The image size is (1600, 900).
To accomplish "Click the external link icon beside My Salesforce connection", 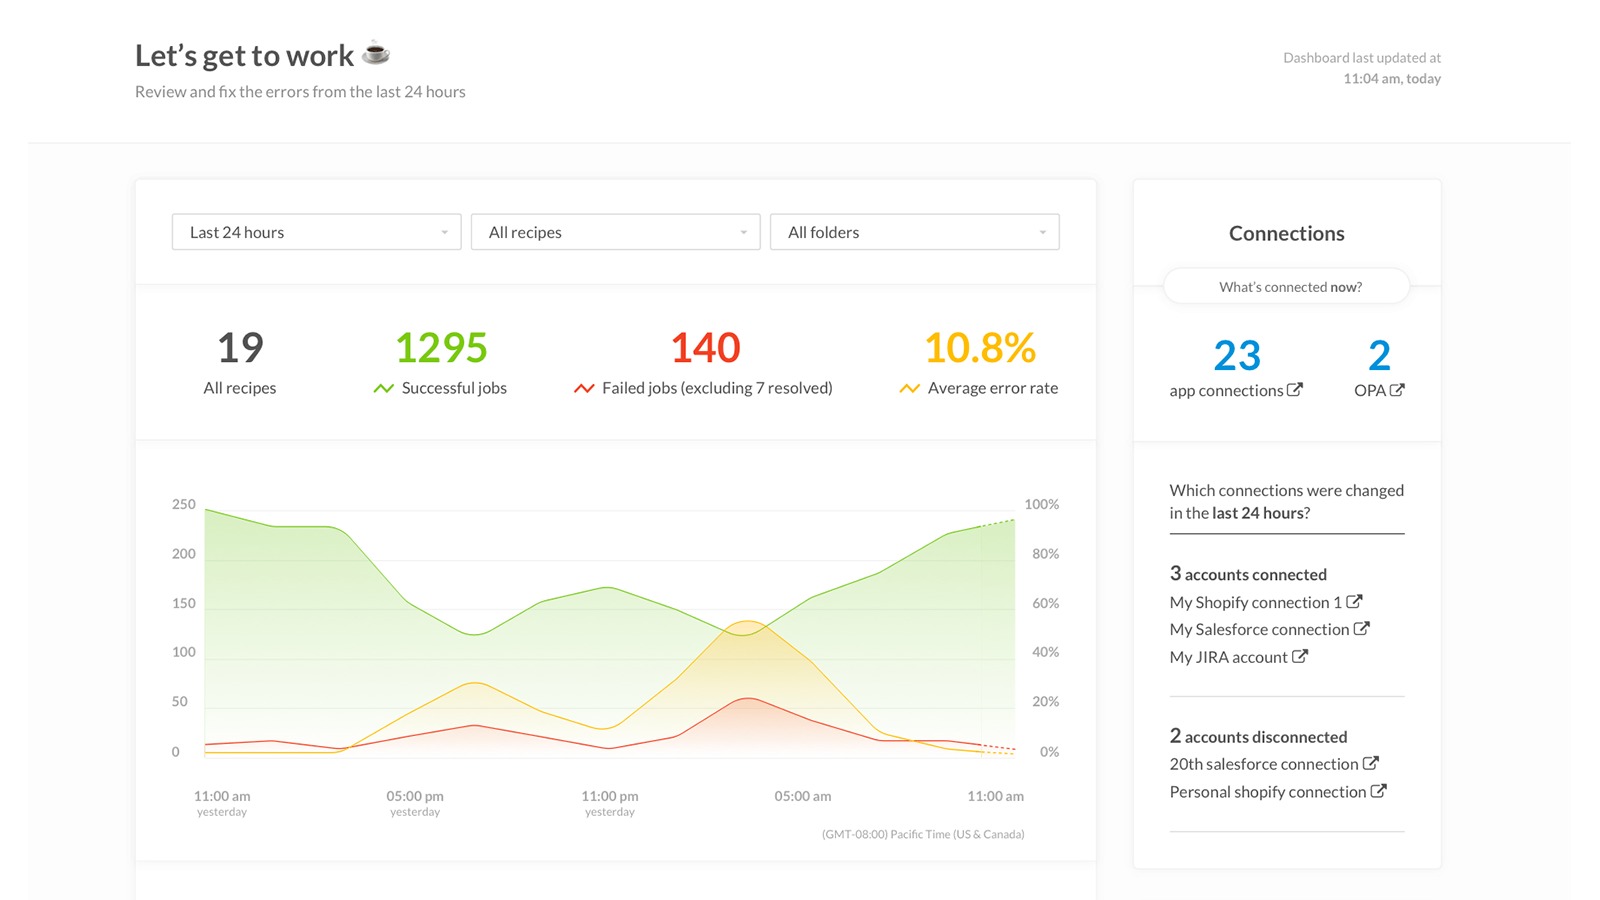I will click(x=1363, y=629).
